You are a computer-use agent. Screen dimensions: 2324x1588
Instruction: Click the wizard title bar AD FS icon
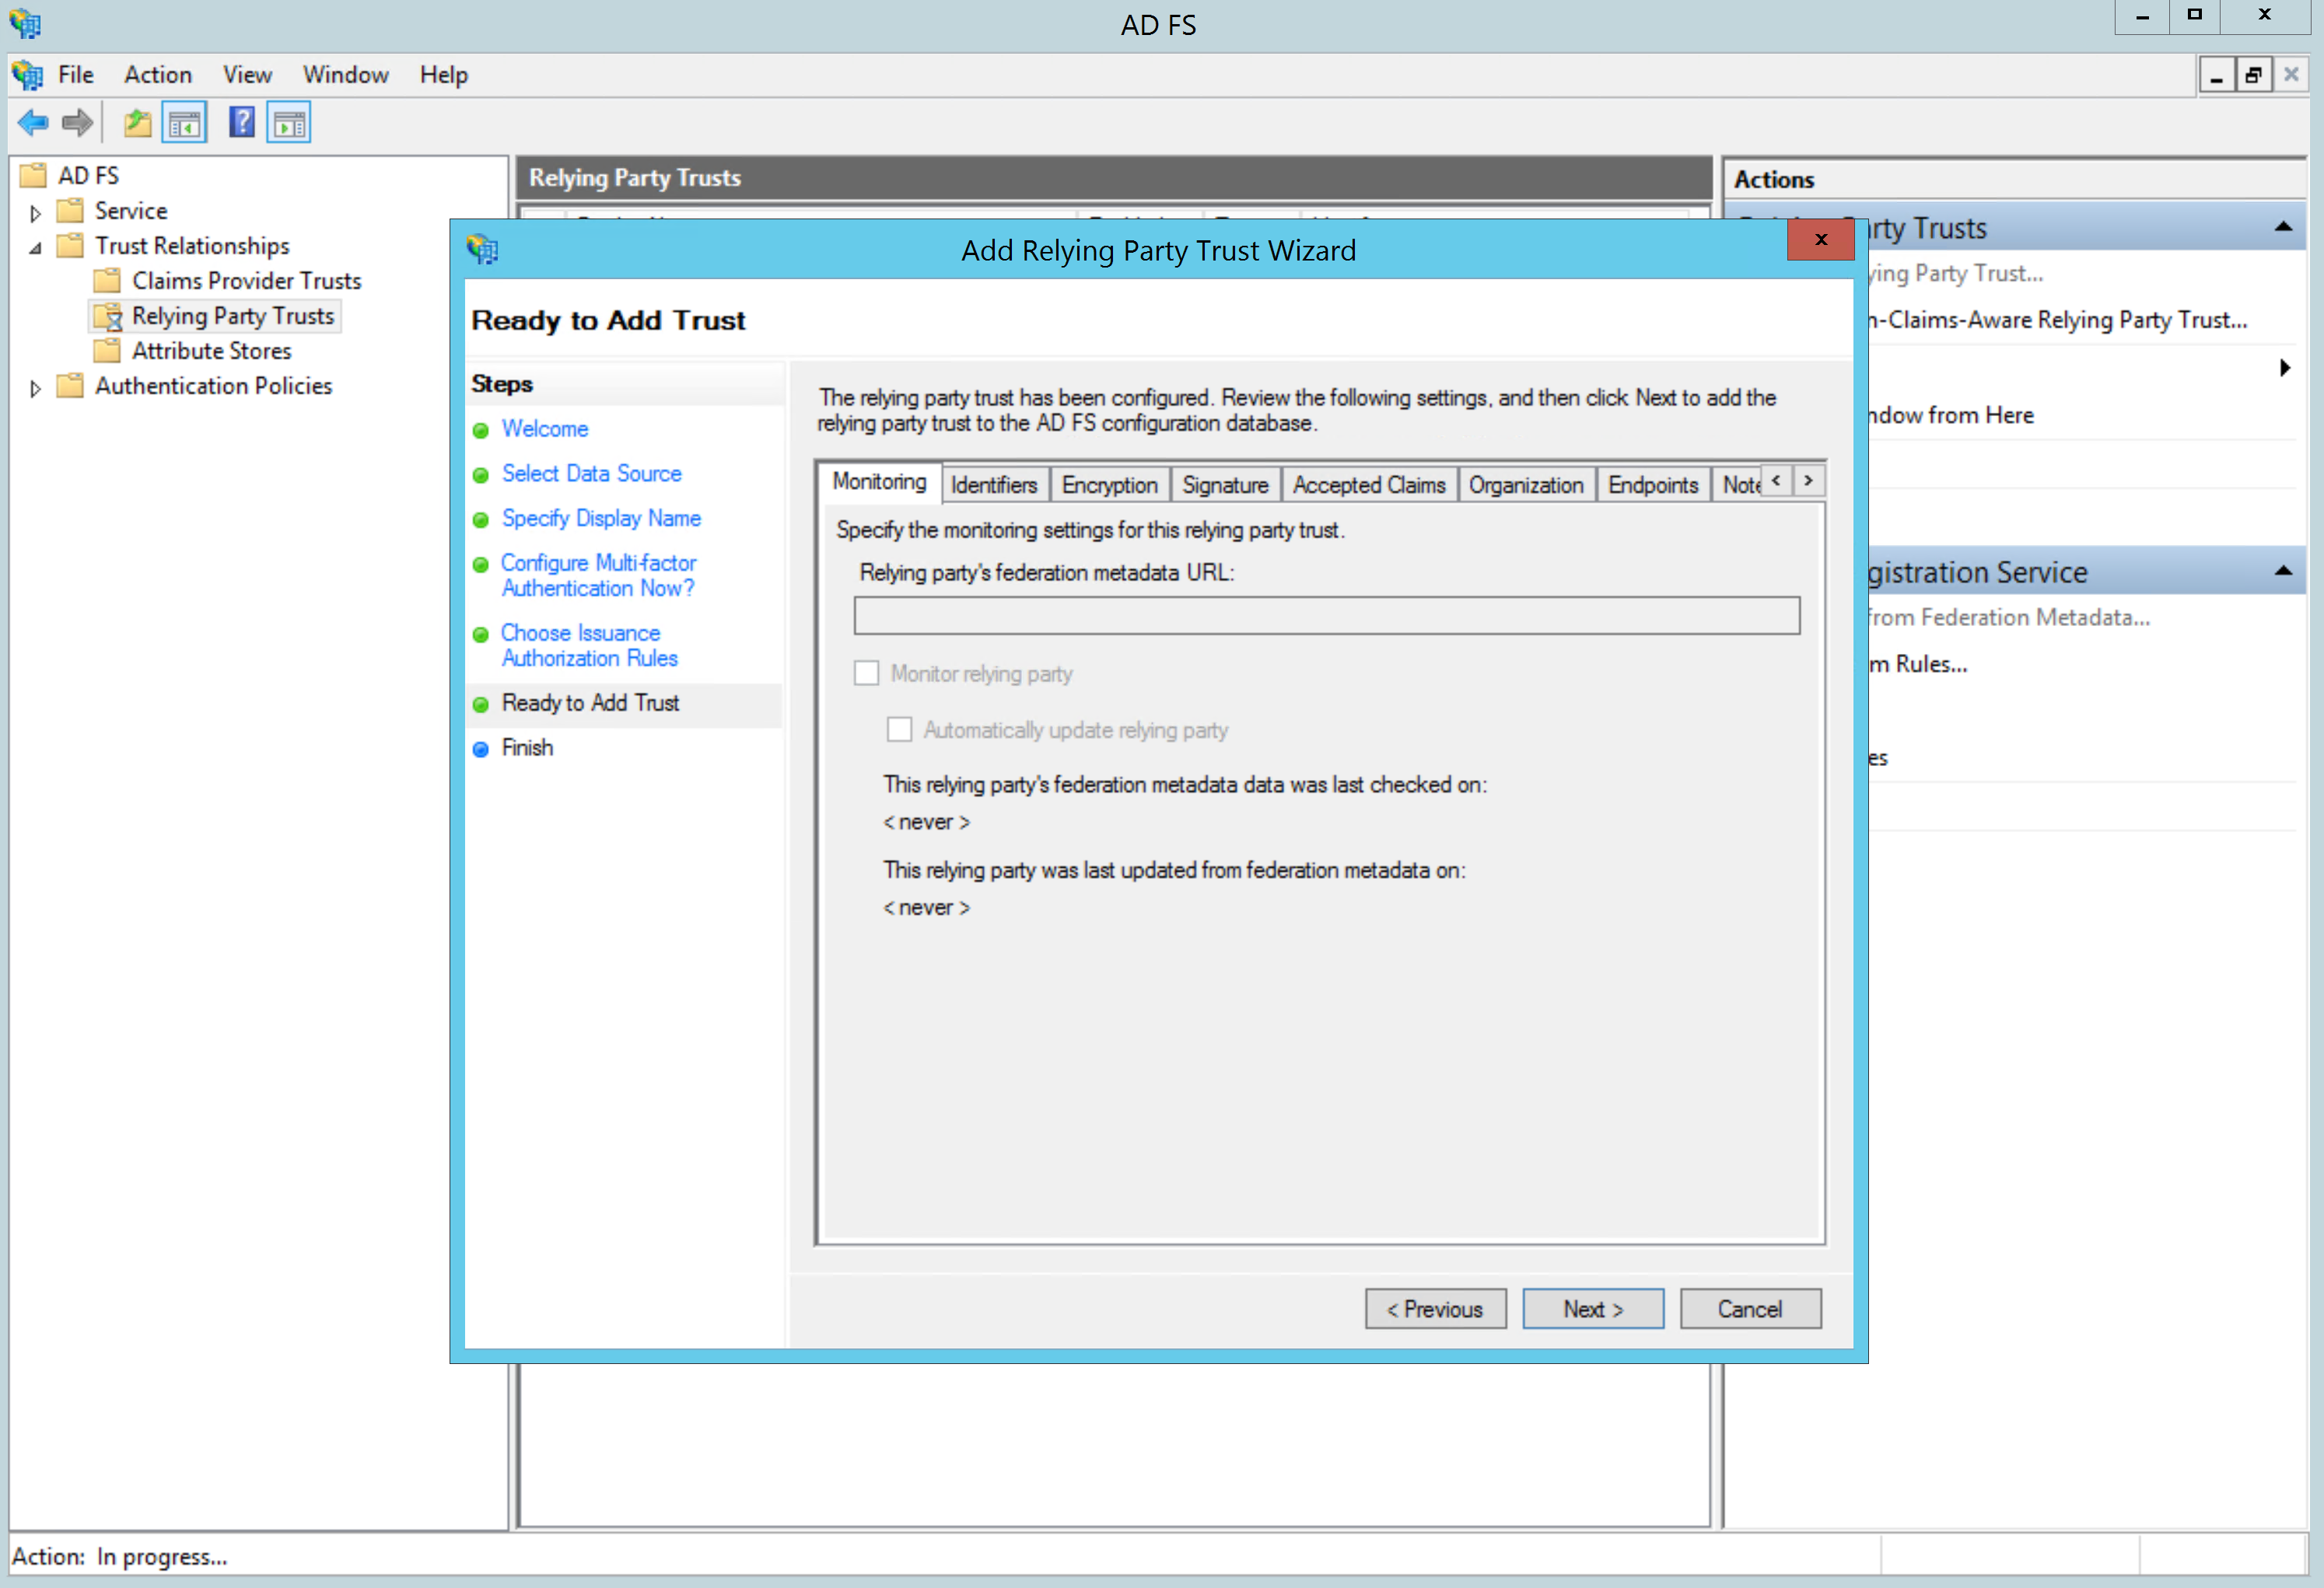[x=483, y=249]
